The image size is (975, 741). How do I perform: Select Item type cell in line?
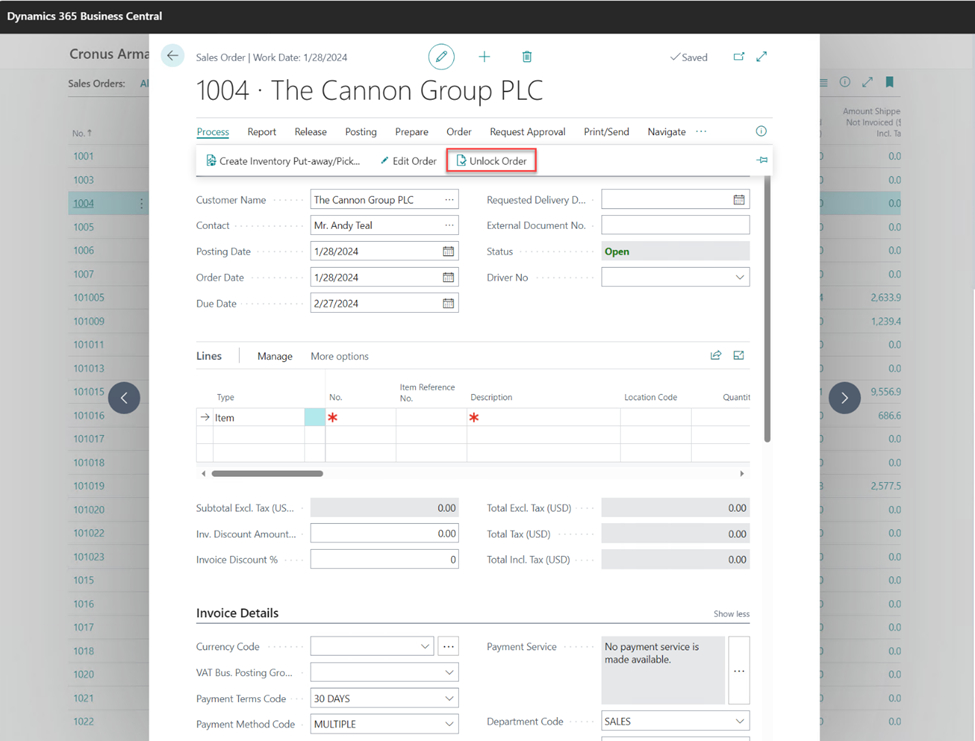point(258,418)
